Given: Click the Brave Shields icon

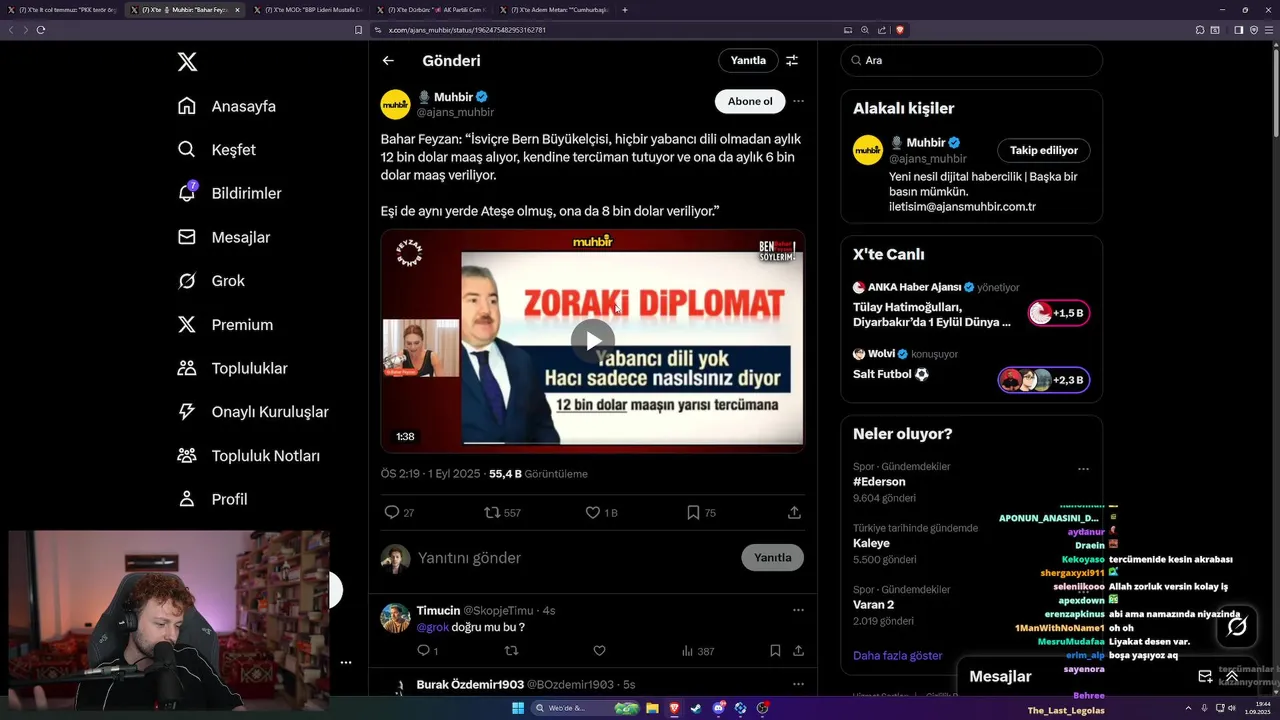Looking at the screenshot, I should click(x=900, y=30).
